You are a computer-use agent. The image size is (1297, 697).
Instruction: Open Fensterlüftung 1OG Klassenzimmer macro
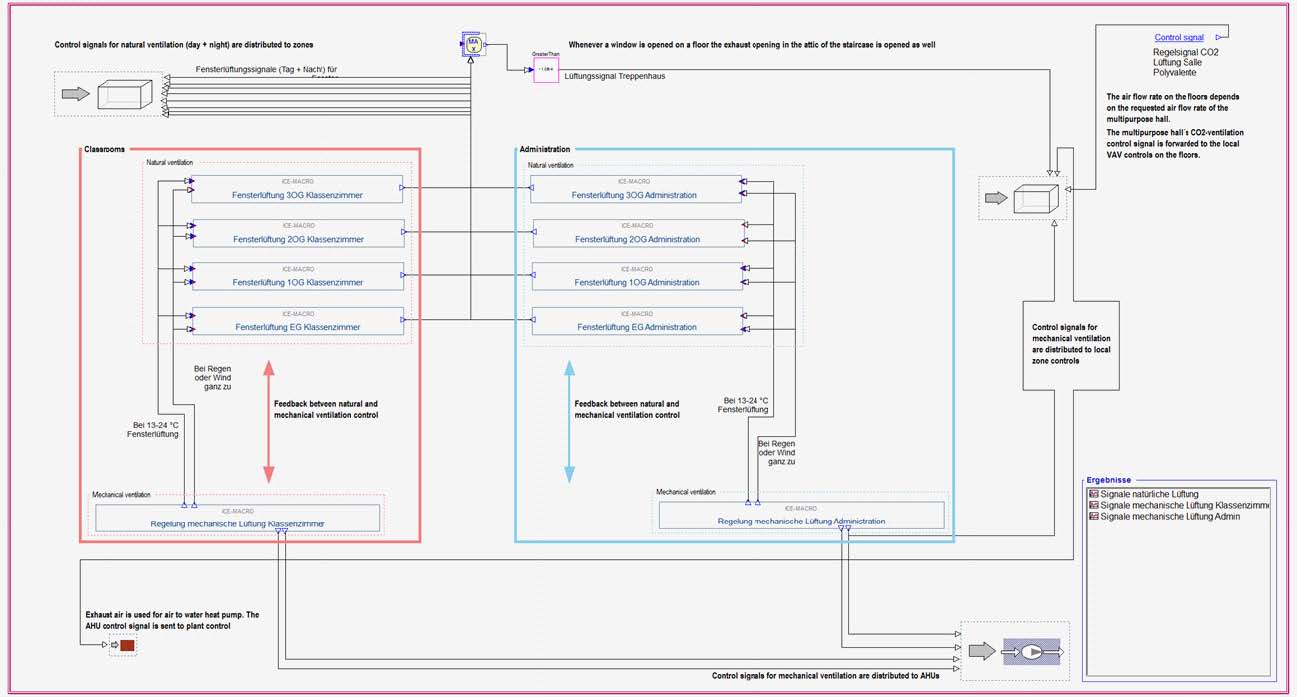(x=297, y=276)
